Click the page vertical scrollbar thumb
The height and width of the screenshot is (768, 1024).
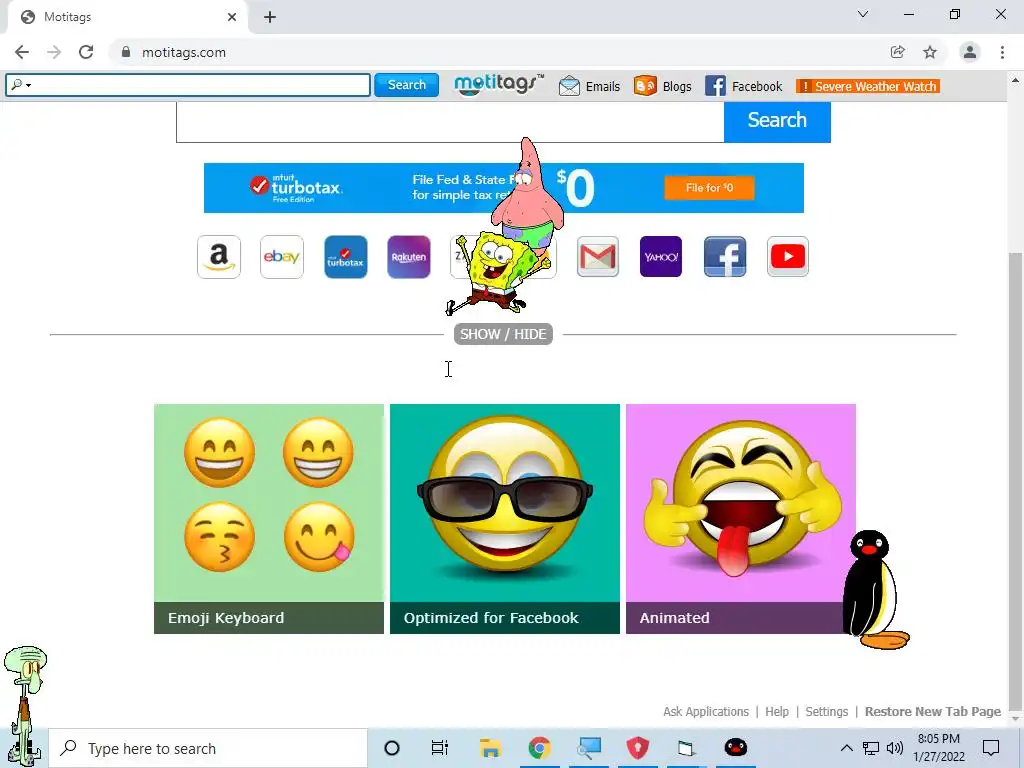tap(1015, 480)
